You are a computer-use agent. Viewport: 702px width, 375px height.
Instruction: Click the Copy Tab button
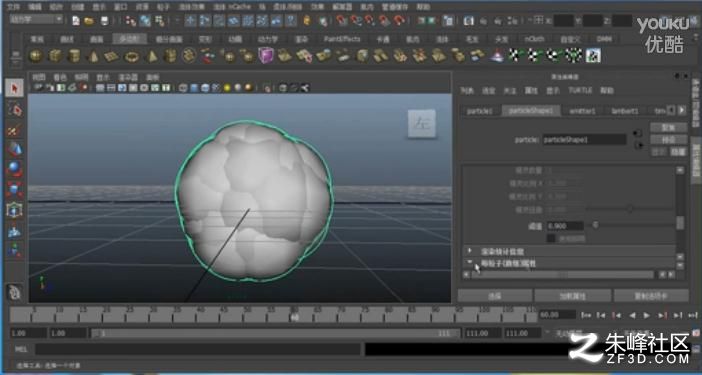coord(651,296)
